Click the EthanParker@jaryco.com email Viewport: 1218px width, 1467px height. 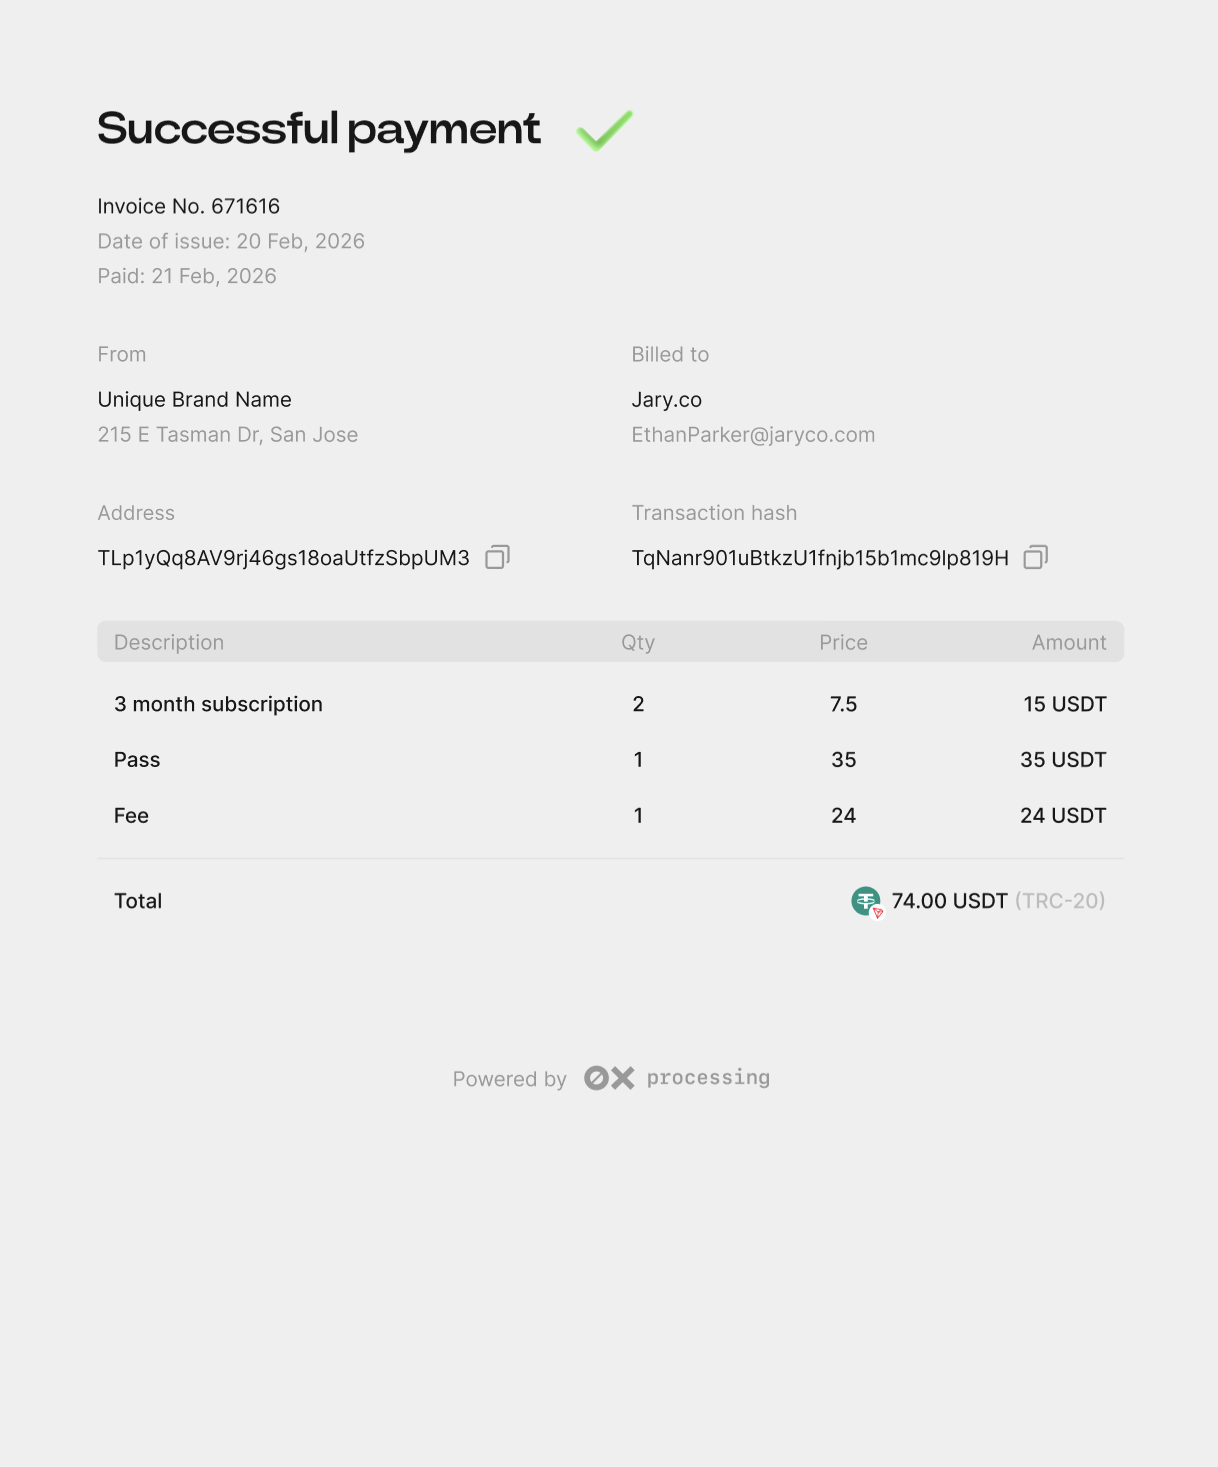(753, 435)
